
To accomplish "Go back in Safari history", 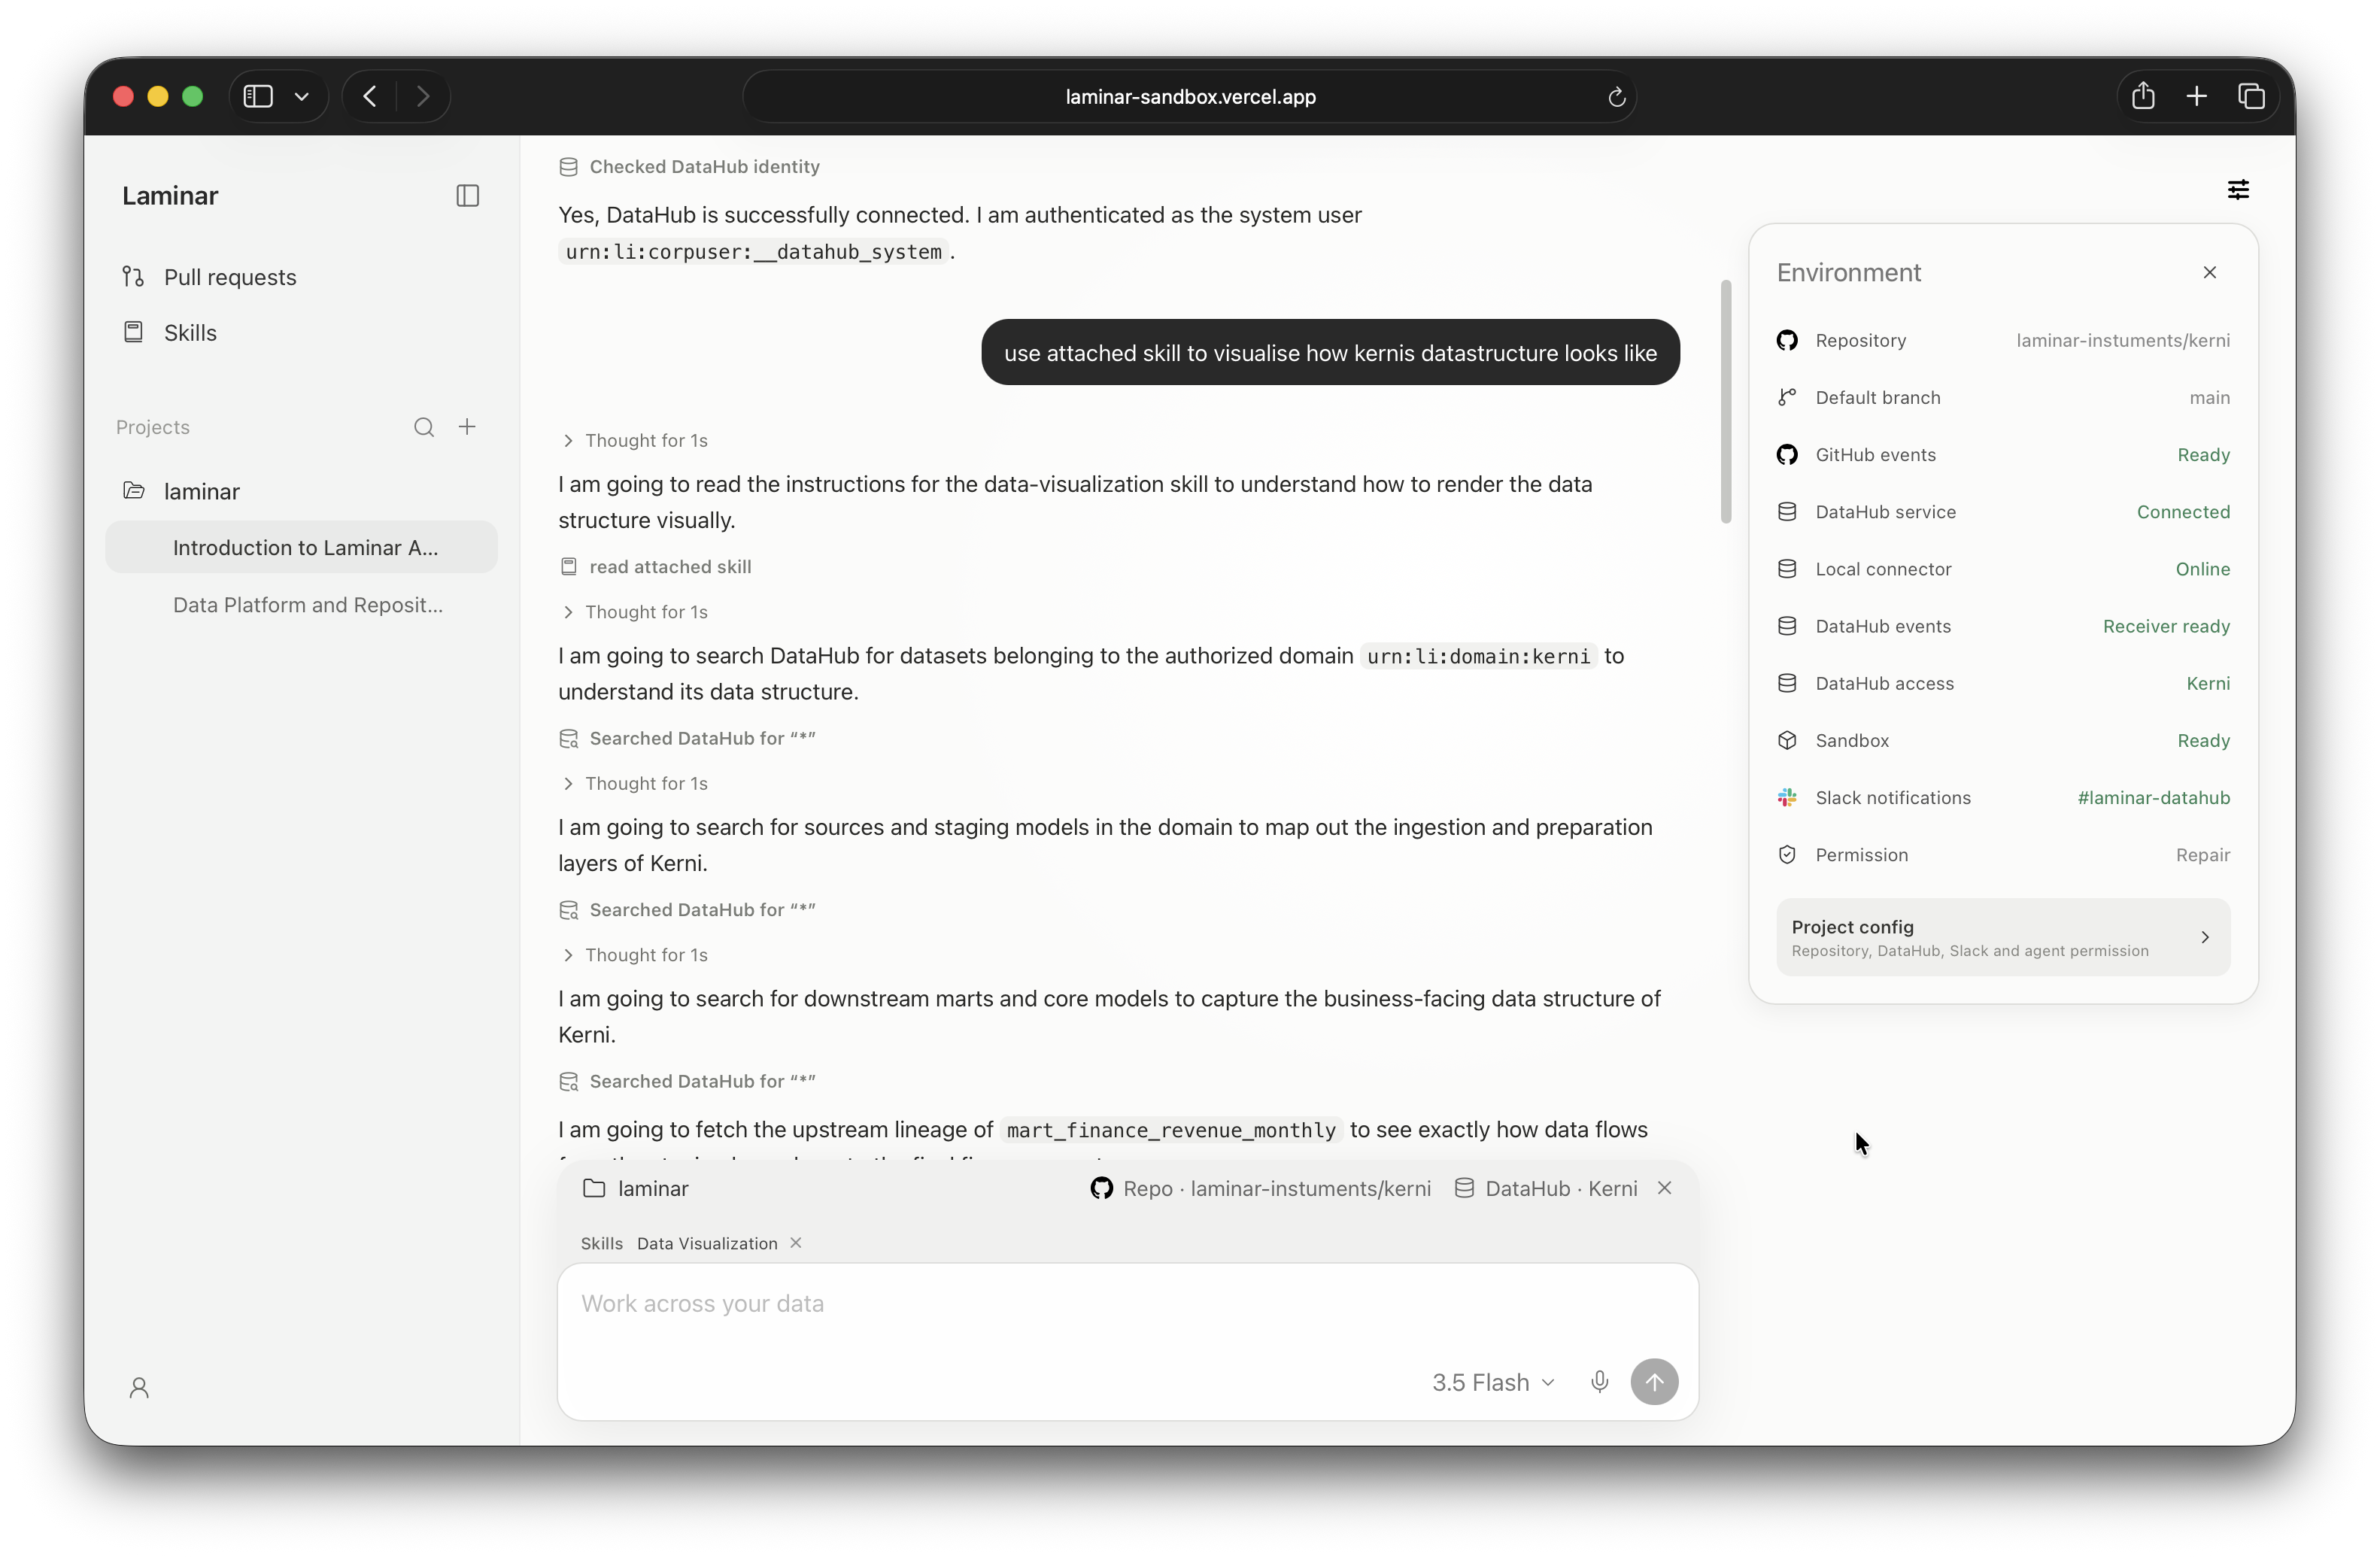I will [x=370, y=96].
